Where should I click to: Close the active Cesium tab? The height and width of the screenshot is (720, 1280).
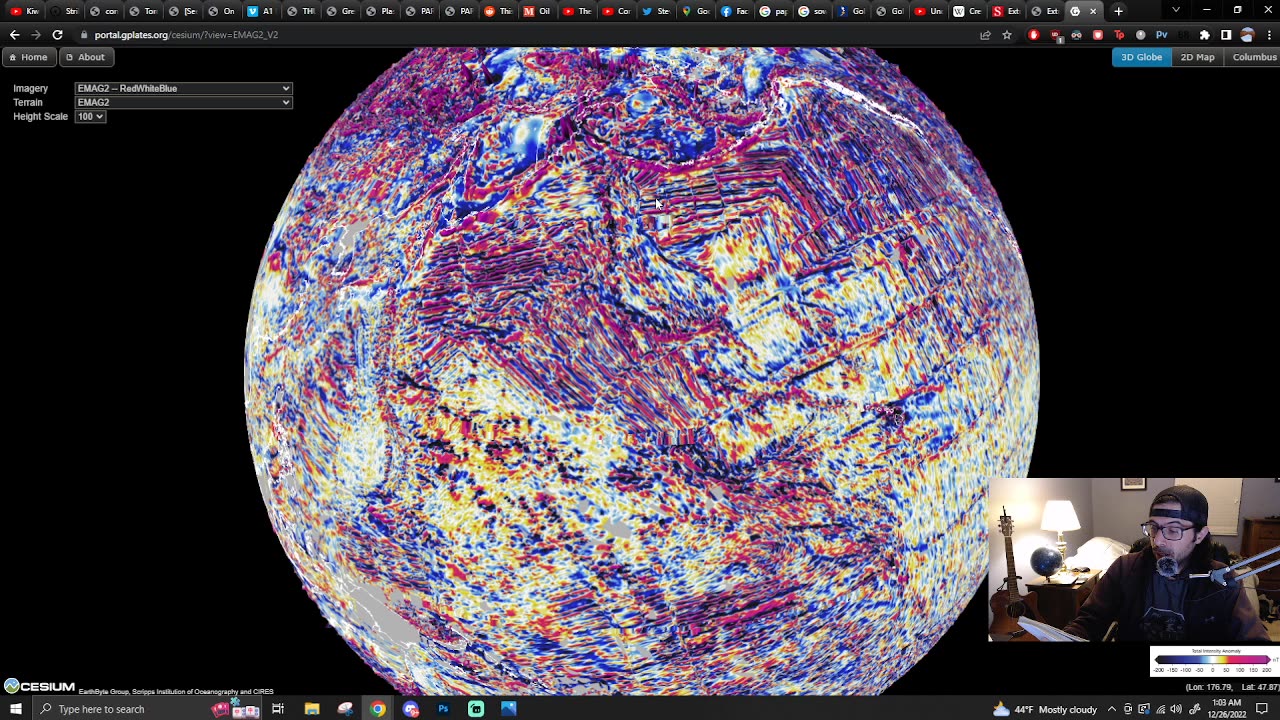click(x=1093, y=11)
